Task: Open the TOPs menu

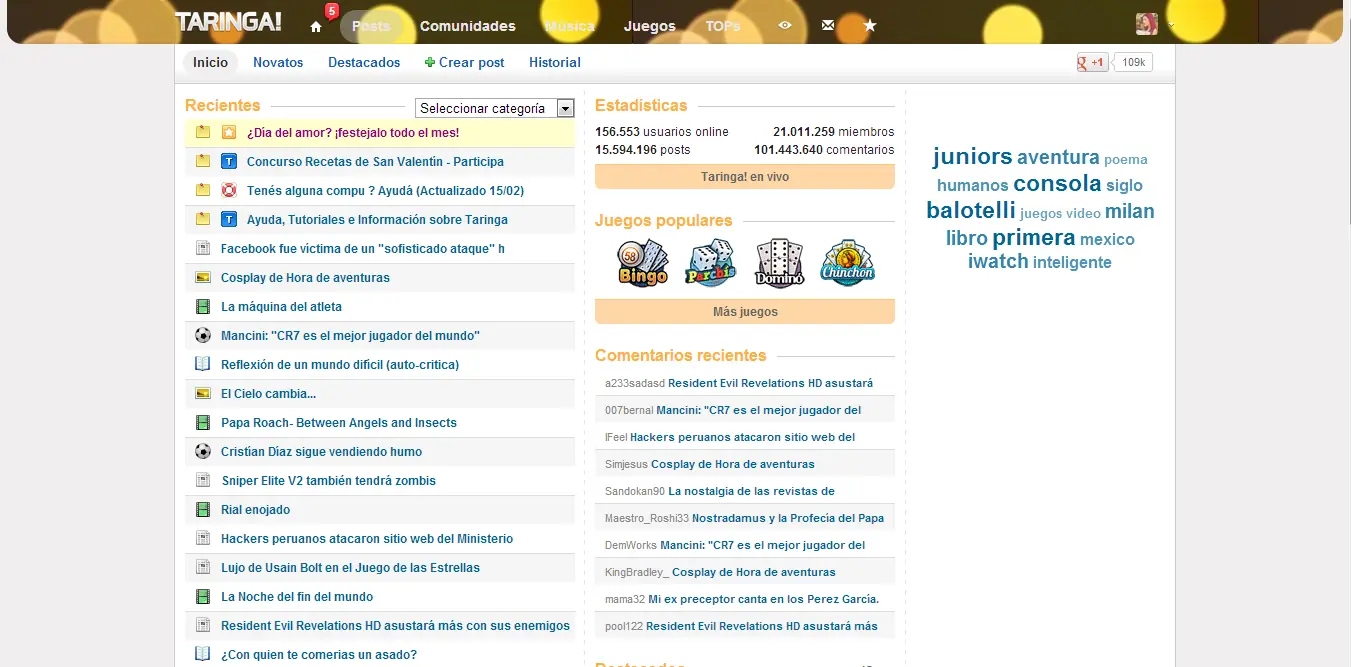Action: pyautogui.click(x=723, y=26)
